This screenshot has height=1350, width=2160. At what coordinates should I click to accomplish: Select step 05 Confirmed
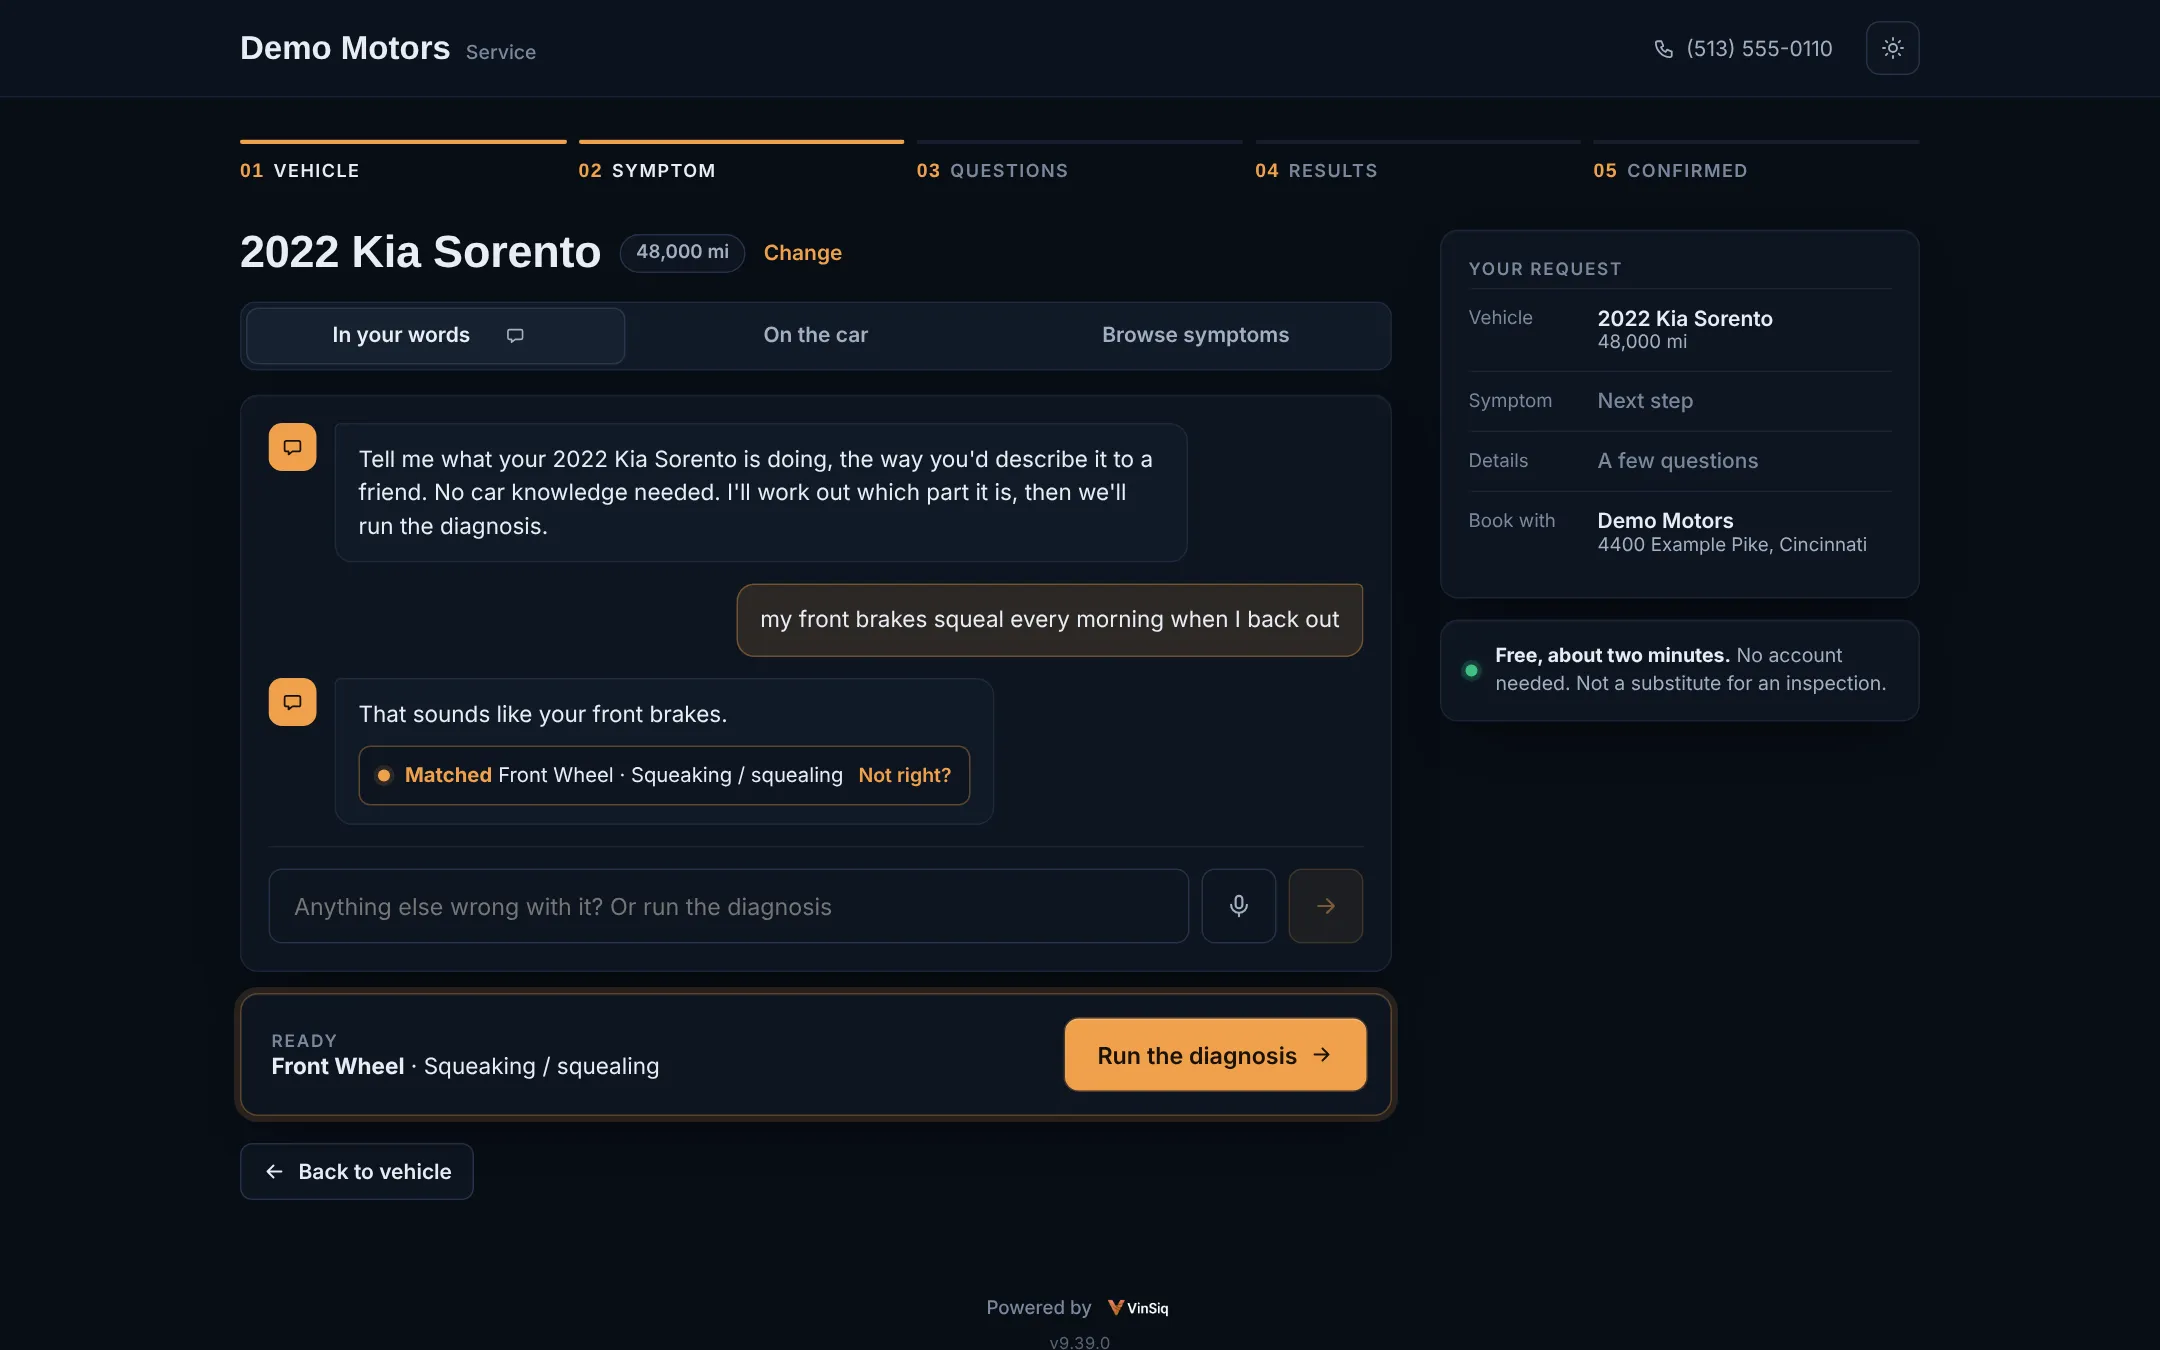point(1756,161)
